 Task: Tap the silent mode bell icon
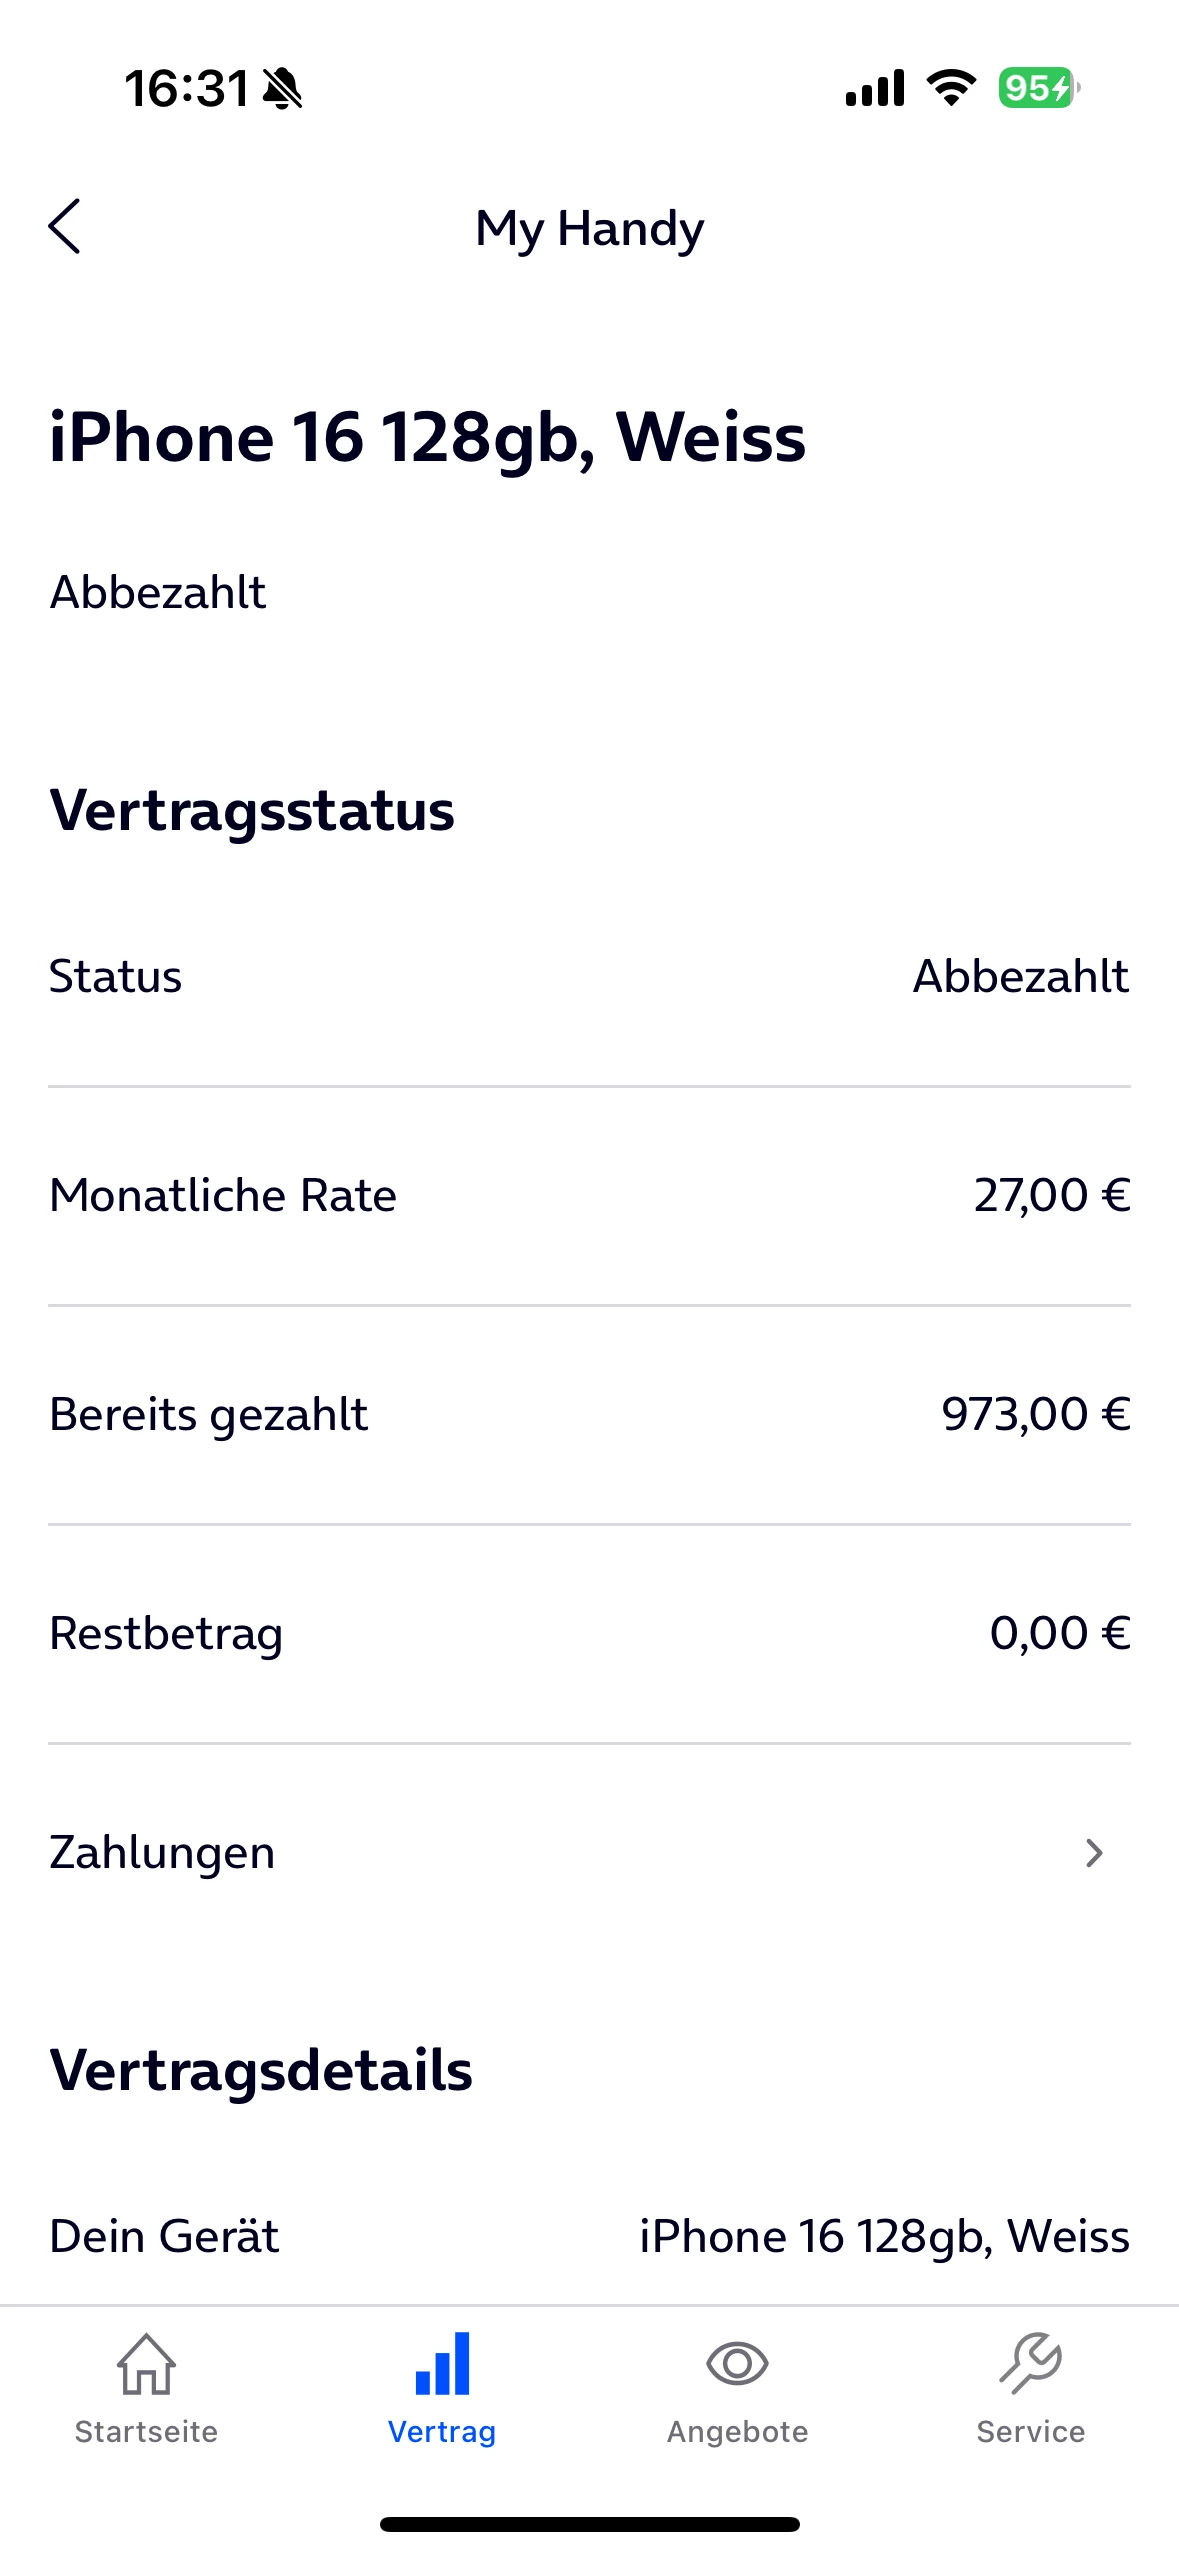[283, 89]
